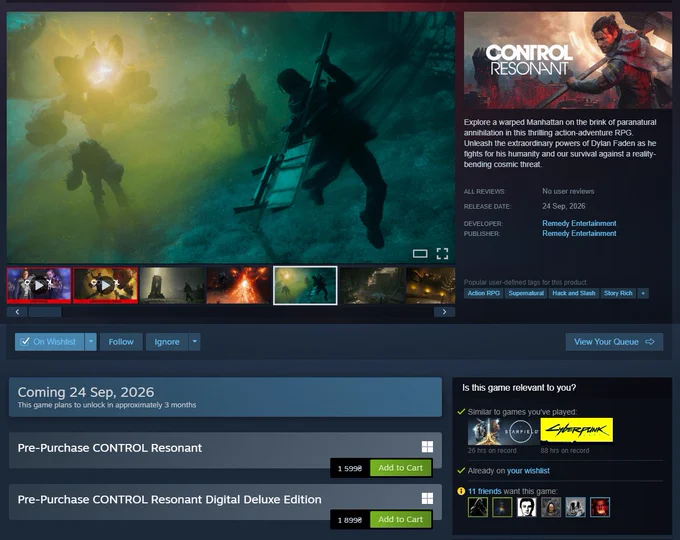This screenshot has height=540, width=680.
Task: Open fifth friend avatar with grey figure
Action: (575, 507)
